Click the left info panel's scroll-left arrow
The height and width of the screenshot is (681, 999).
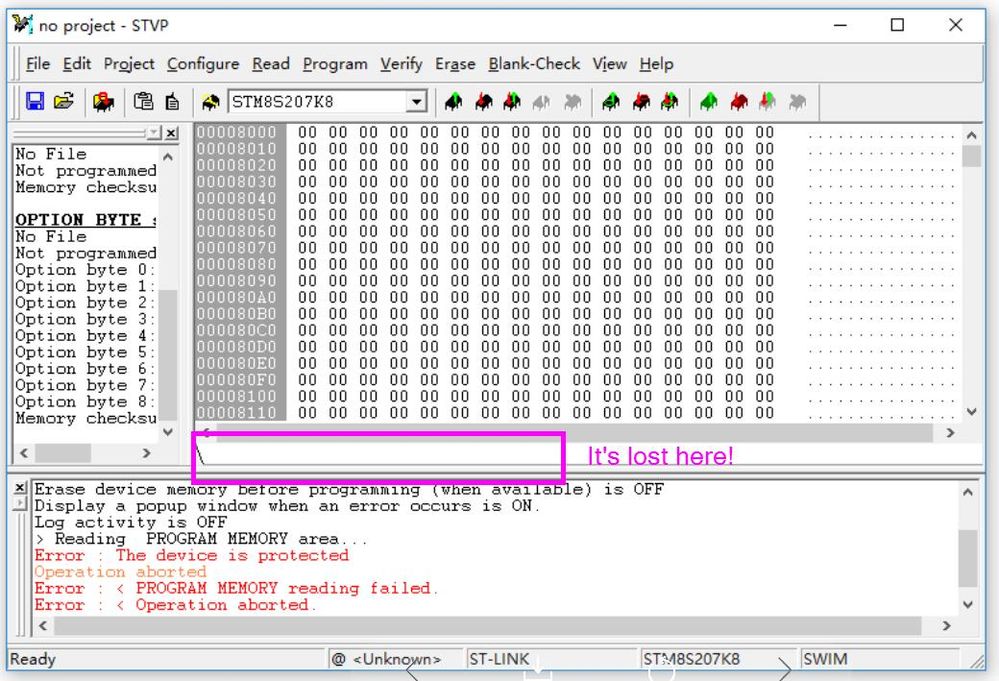[24, 453]
